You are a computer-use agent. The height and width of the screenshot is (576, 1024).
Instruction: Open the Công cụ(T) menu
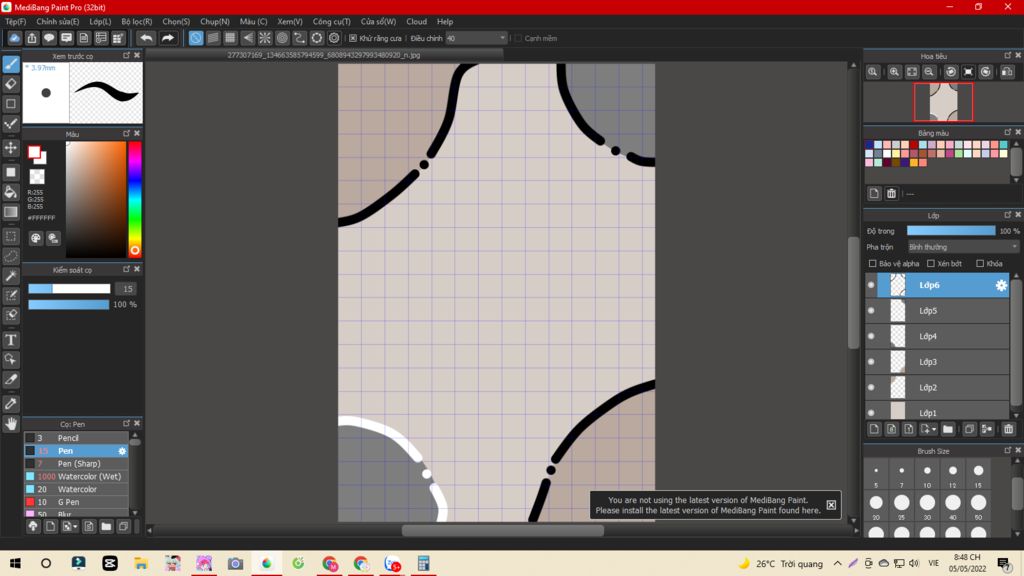[x=331, y=22]
